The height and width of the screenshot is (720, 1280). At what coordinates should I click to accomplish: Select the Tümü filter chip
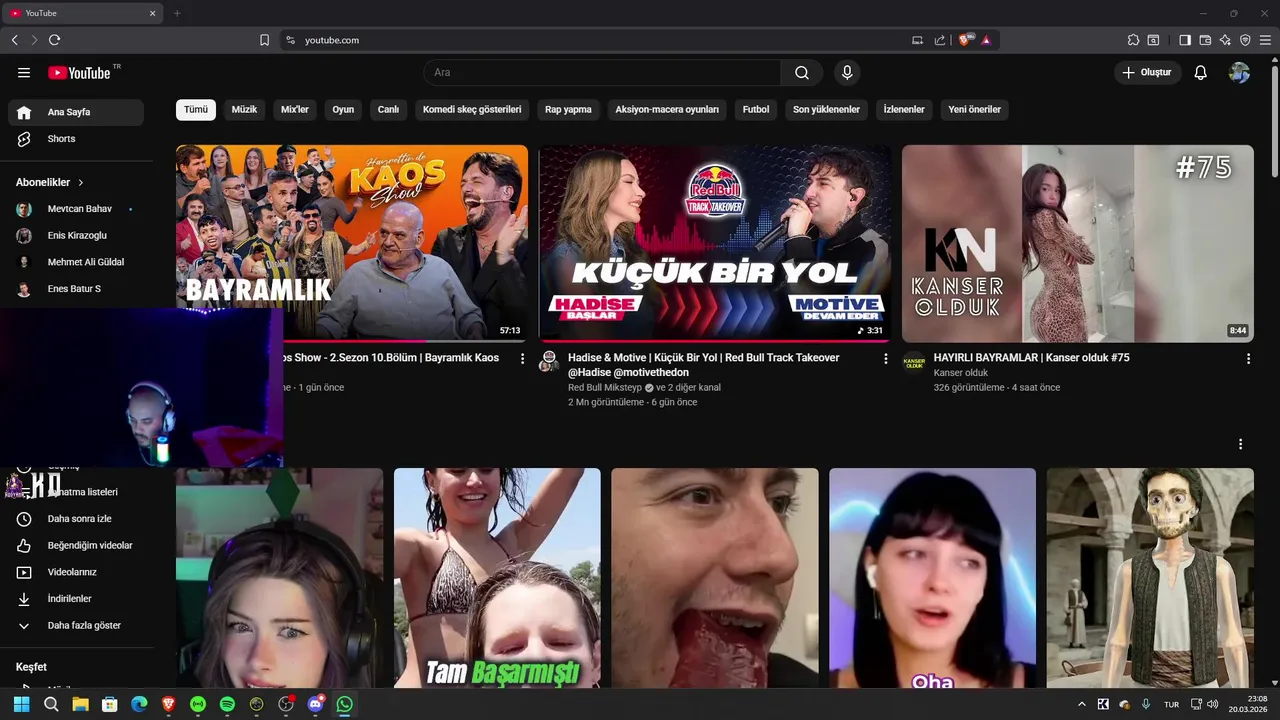196,110
